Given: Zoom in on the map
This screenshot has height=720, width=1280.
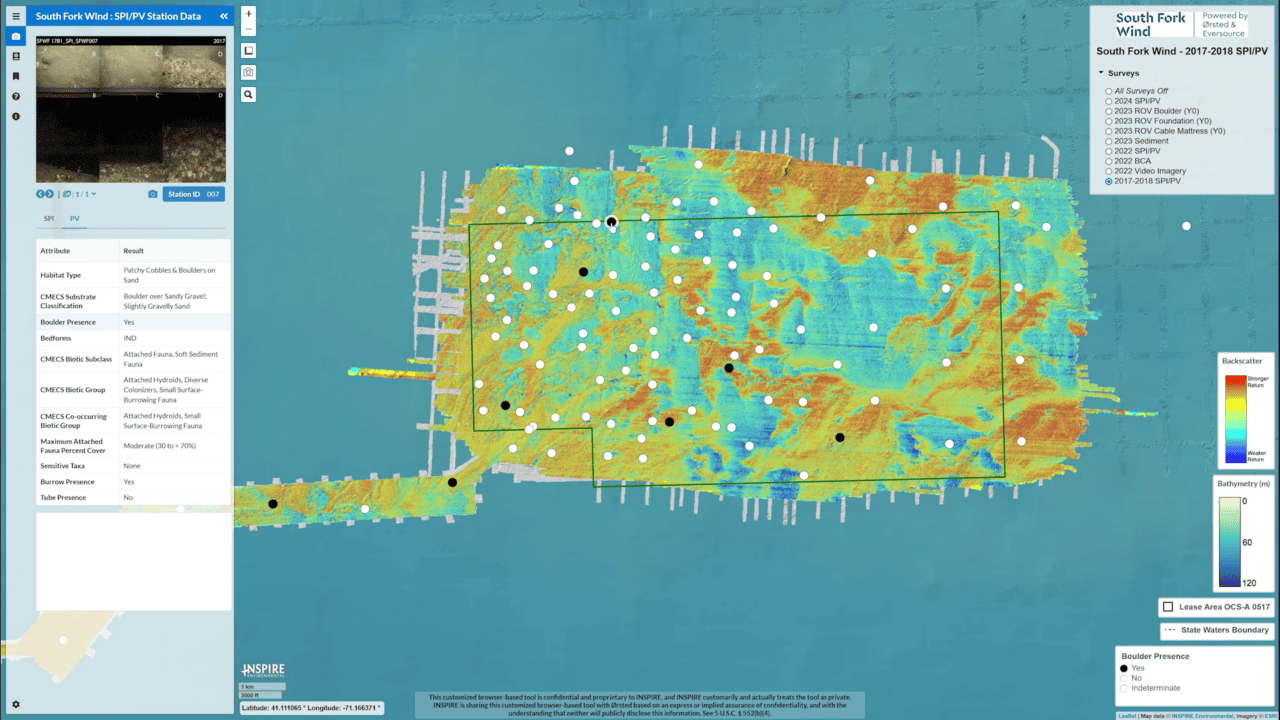Looking at the screenshot, I should (x=249, y=14).
